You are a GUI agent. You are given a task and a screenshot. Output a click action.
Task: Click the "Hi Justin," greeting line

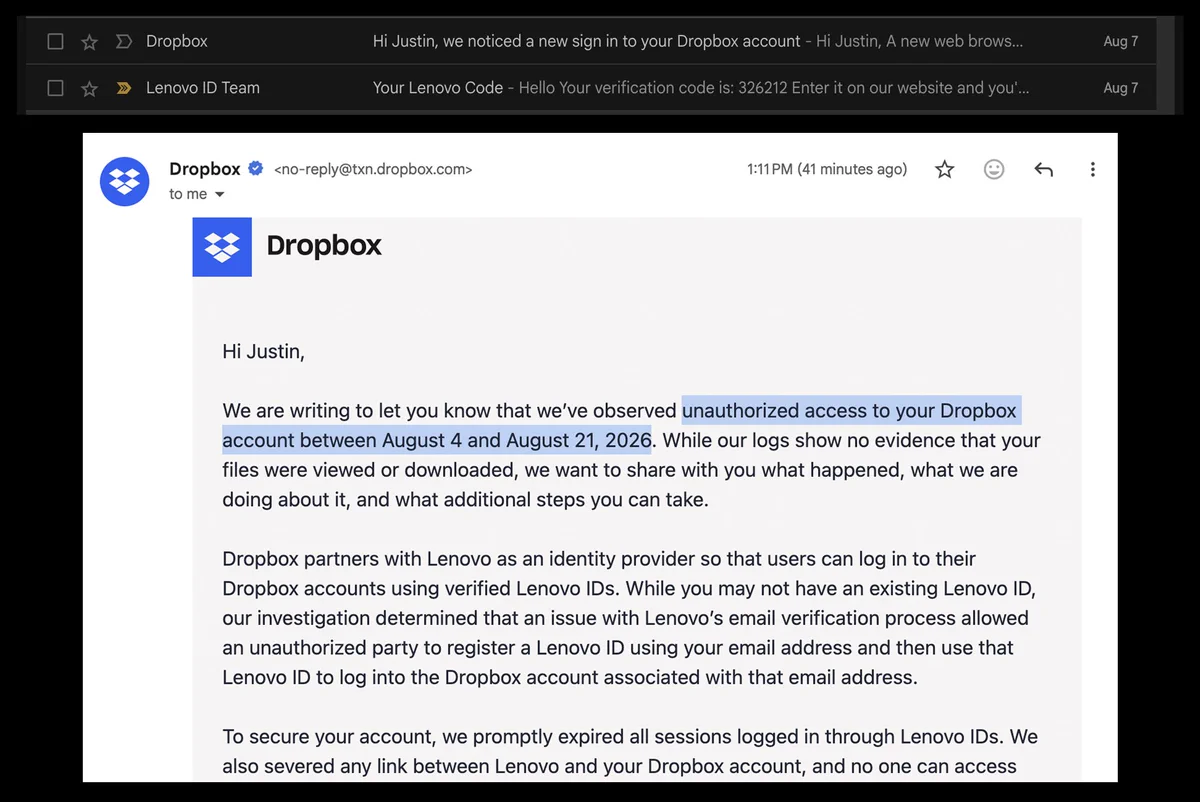click(x=263, y=352)
